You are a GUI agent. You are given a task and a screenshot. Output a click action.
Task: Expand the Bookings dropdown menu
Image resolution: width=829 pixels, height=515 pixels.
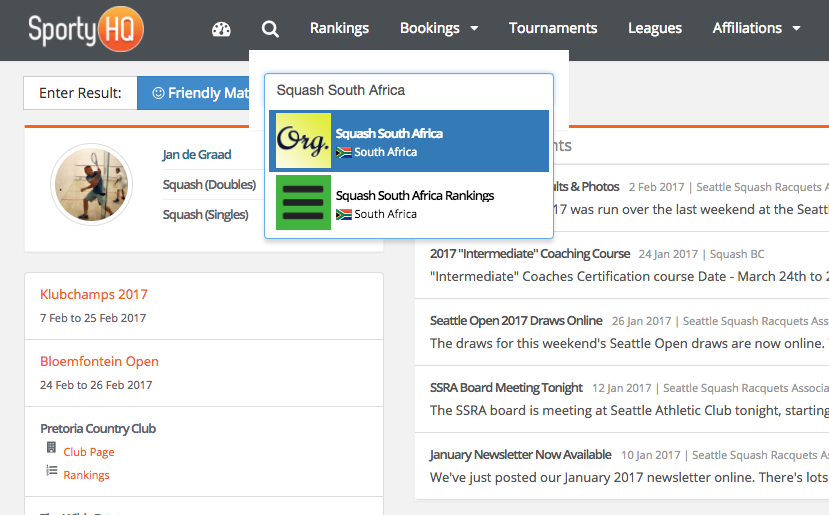click(x=439, y=28)
